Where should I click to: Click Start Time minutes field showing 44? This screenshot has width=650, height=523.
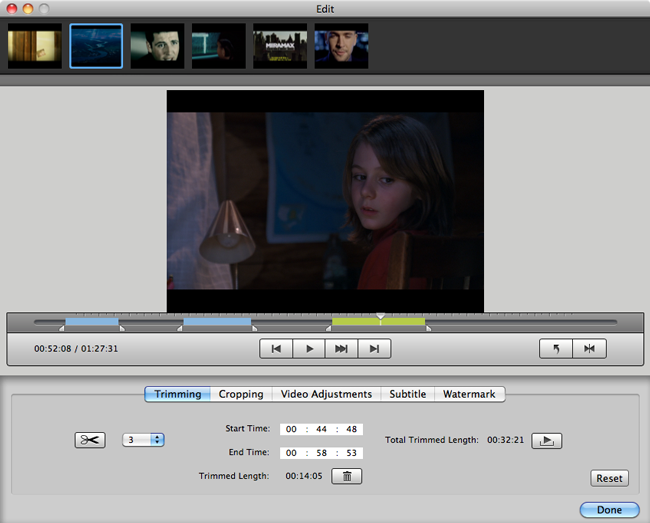pyautogui.click(x=322, y=429)
